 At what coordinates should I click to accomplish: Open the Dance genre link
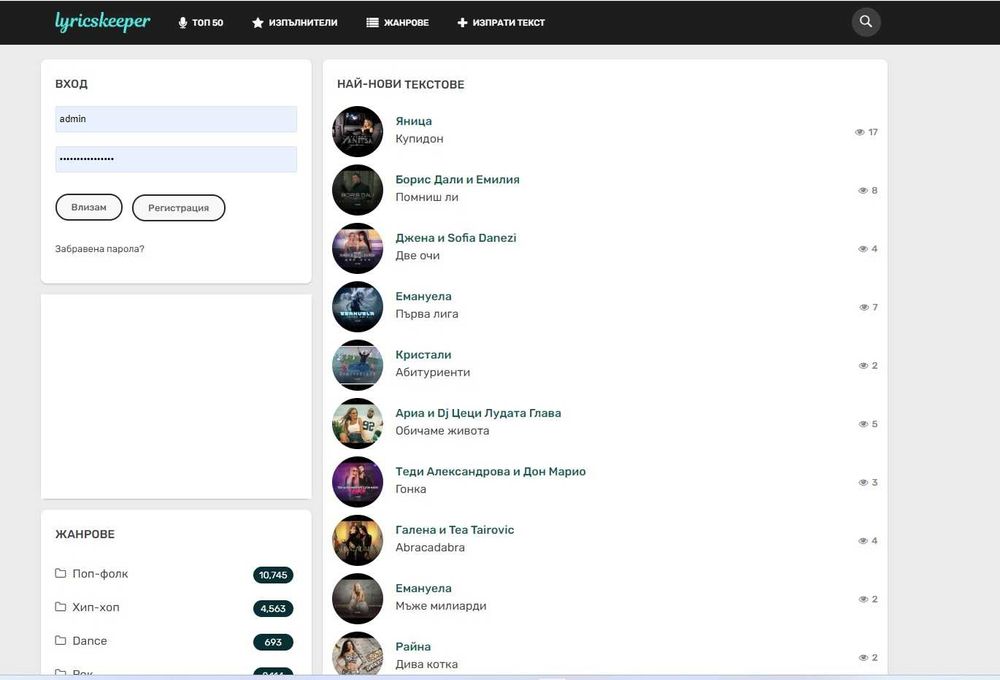coord(90,640)
